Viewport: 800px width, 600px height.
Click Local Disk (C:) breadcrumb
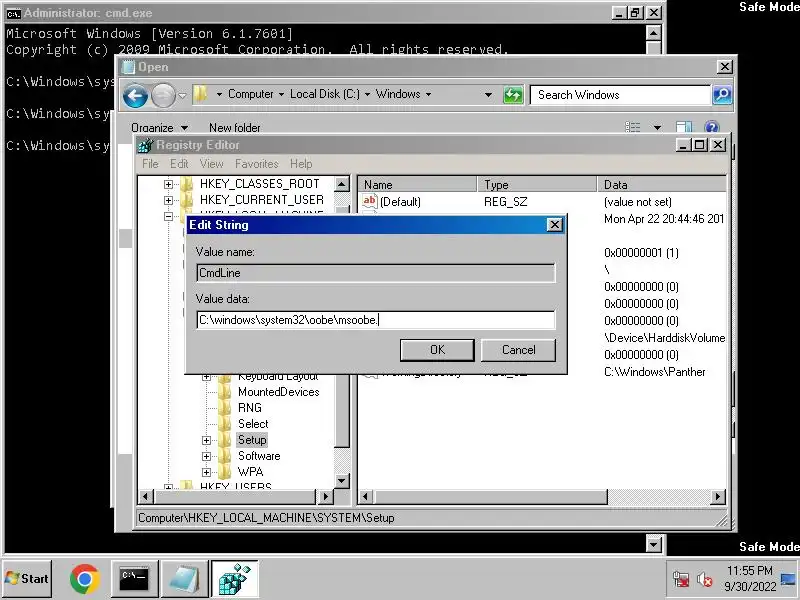click(324, 94)
